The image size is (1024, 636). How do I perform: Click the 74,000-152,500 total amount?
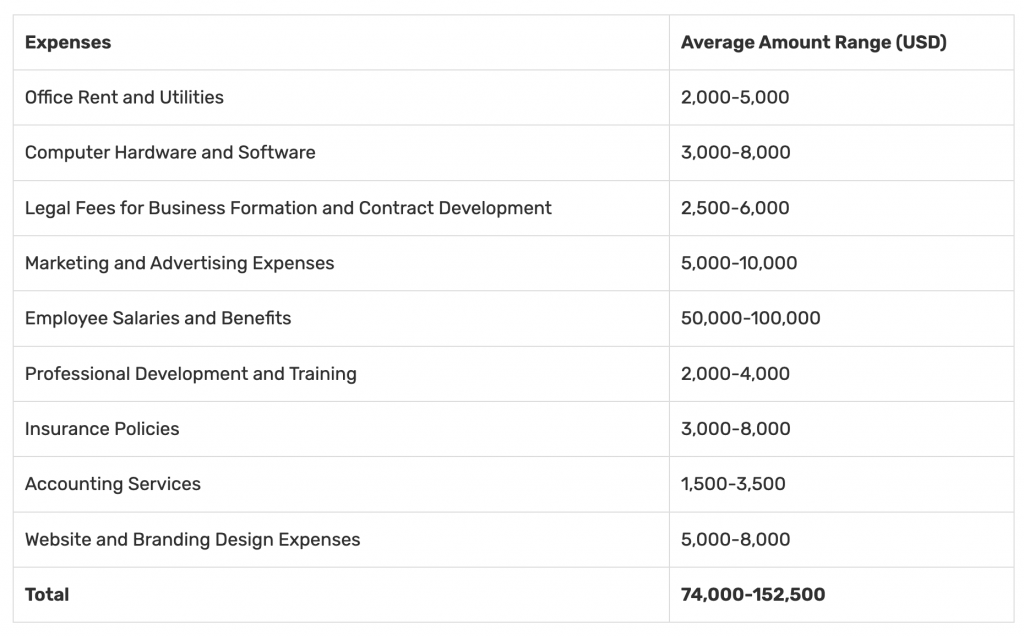click(753, 595)
